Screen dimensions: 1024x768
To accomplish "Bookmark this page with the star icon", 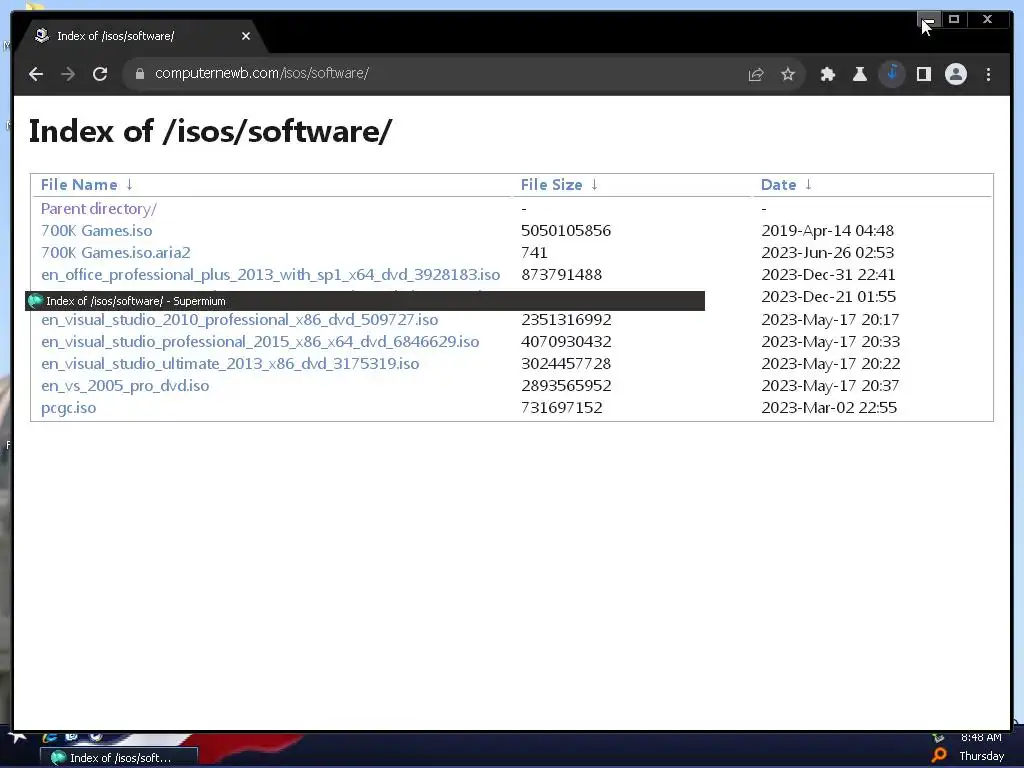I will (x=788, y=74).
